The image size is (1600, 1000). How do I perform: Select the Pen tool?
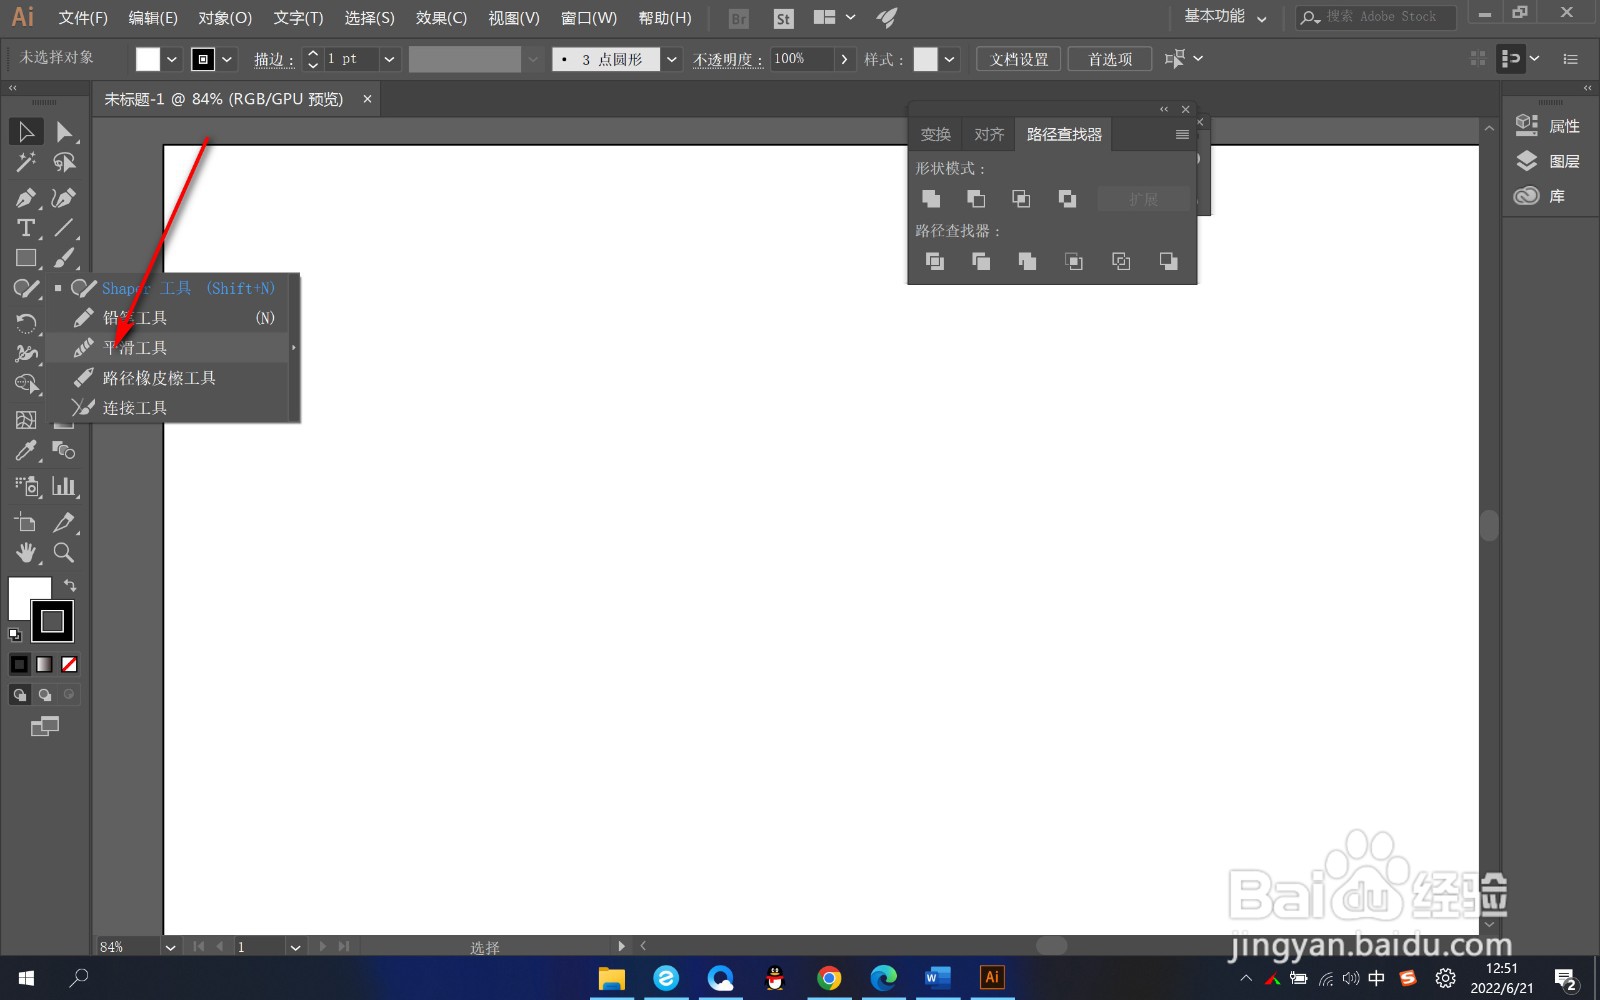coord(26,198)
